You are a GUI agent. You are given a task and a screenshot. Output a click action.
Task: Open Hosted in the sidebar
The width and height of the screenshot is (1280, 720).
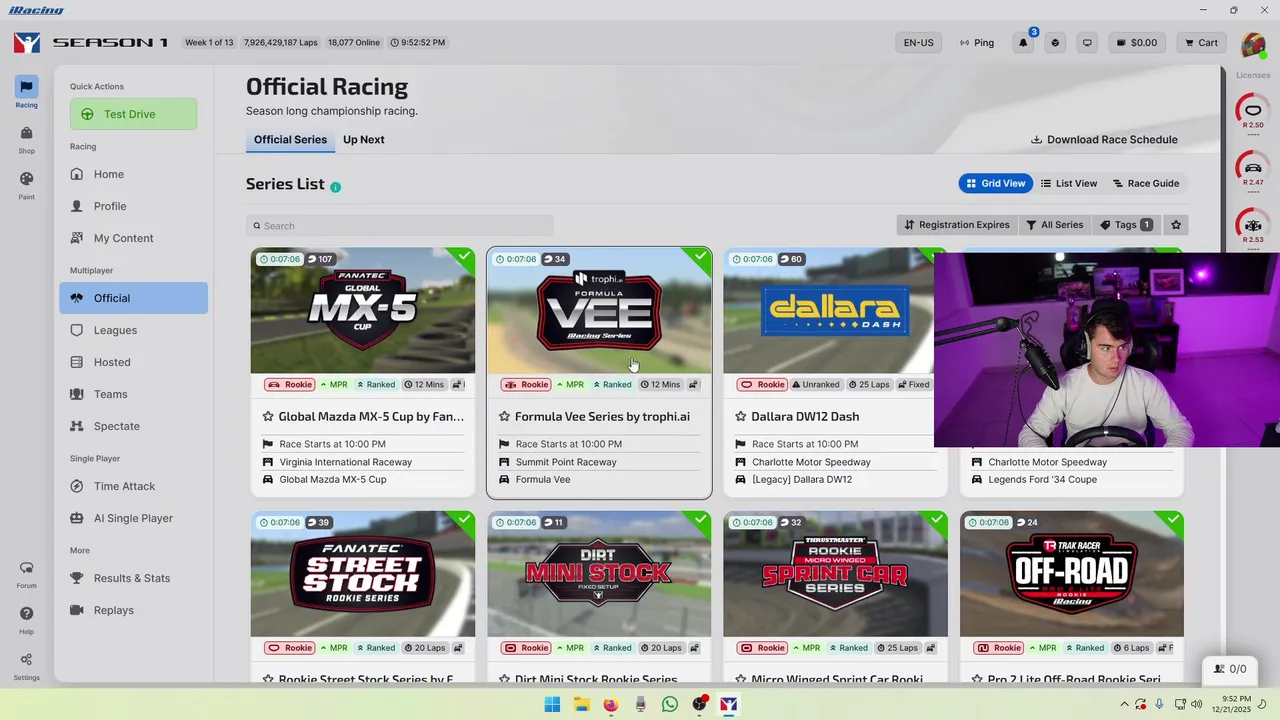(134, 362)
